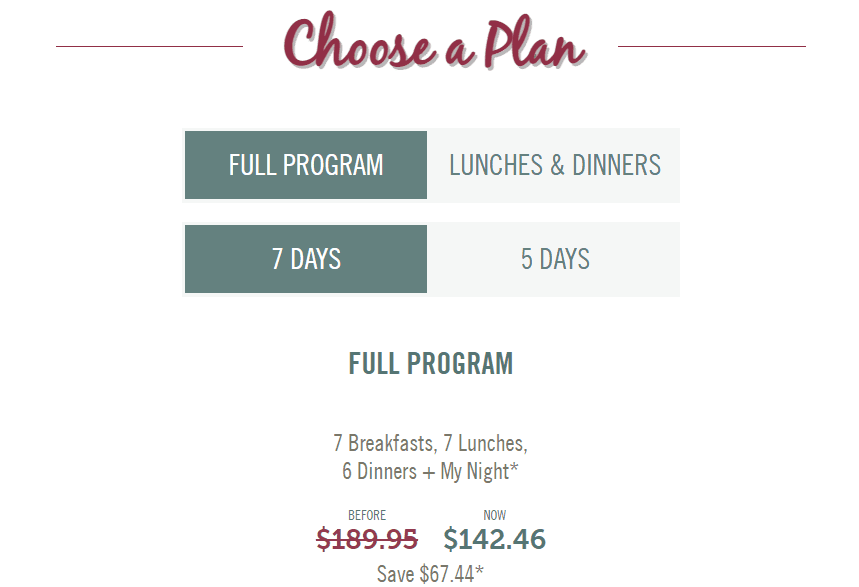Click the Choose a Plan heading
The image size is (859, 587).
pos(435,42)
